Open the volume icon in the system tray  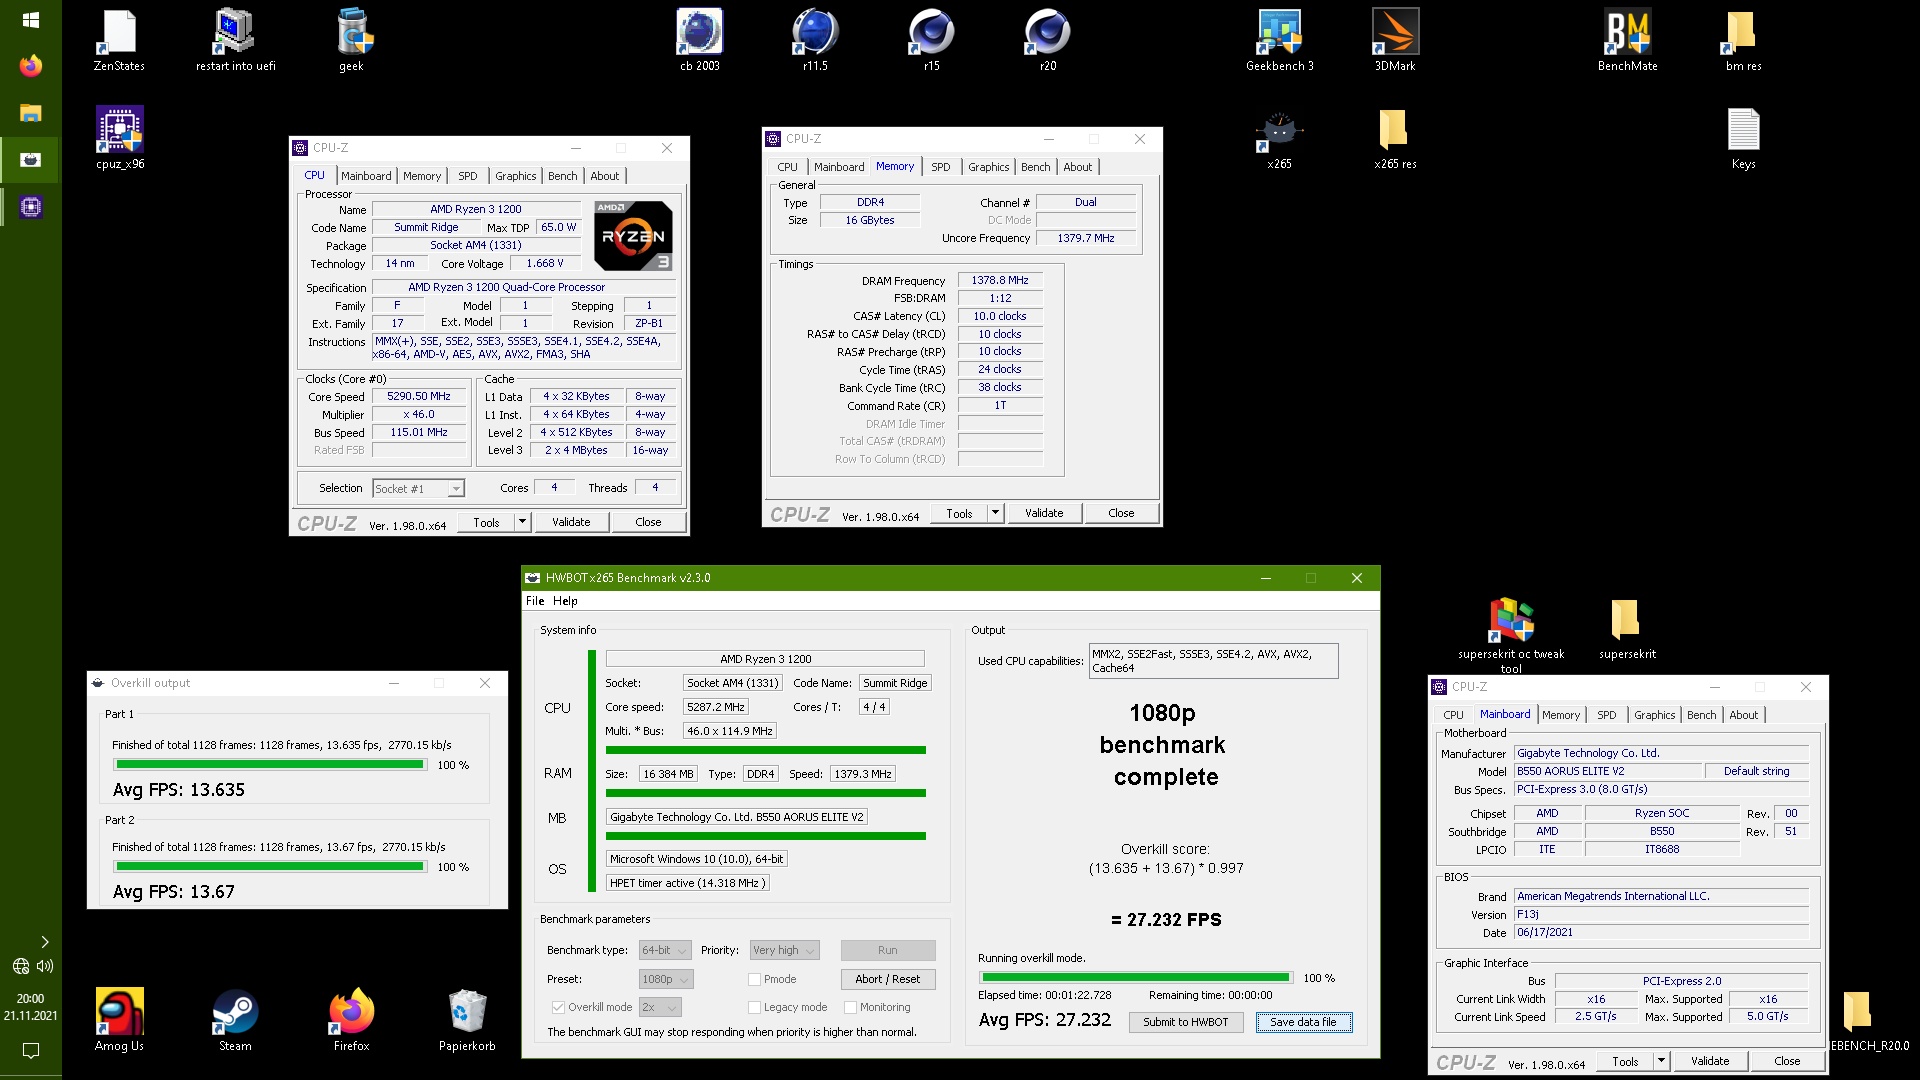pos(45,966)
